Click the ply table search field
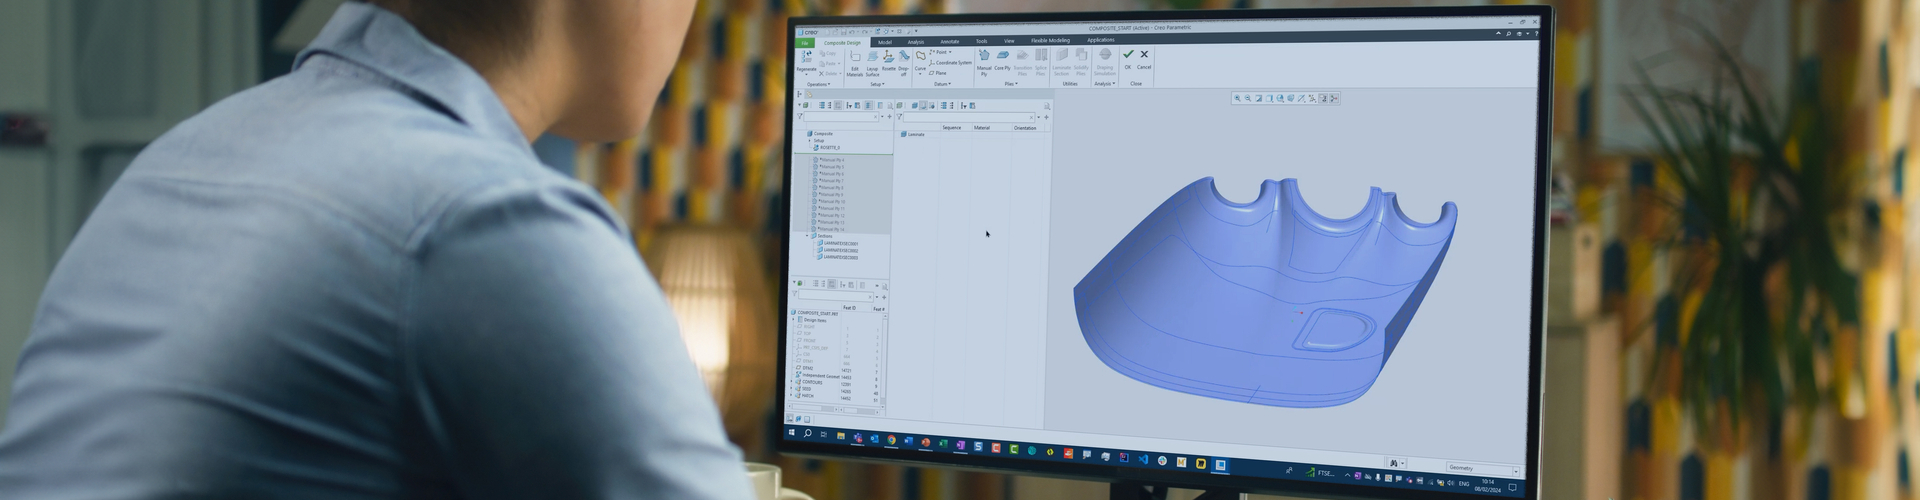1920x500 pixels. coord(967,117)
